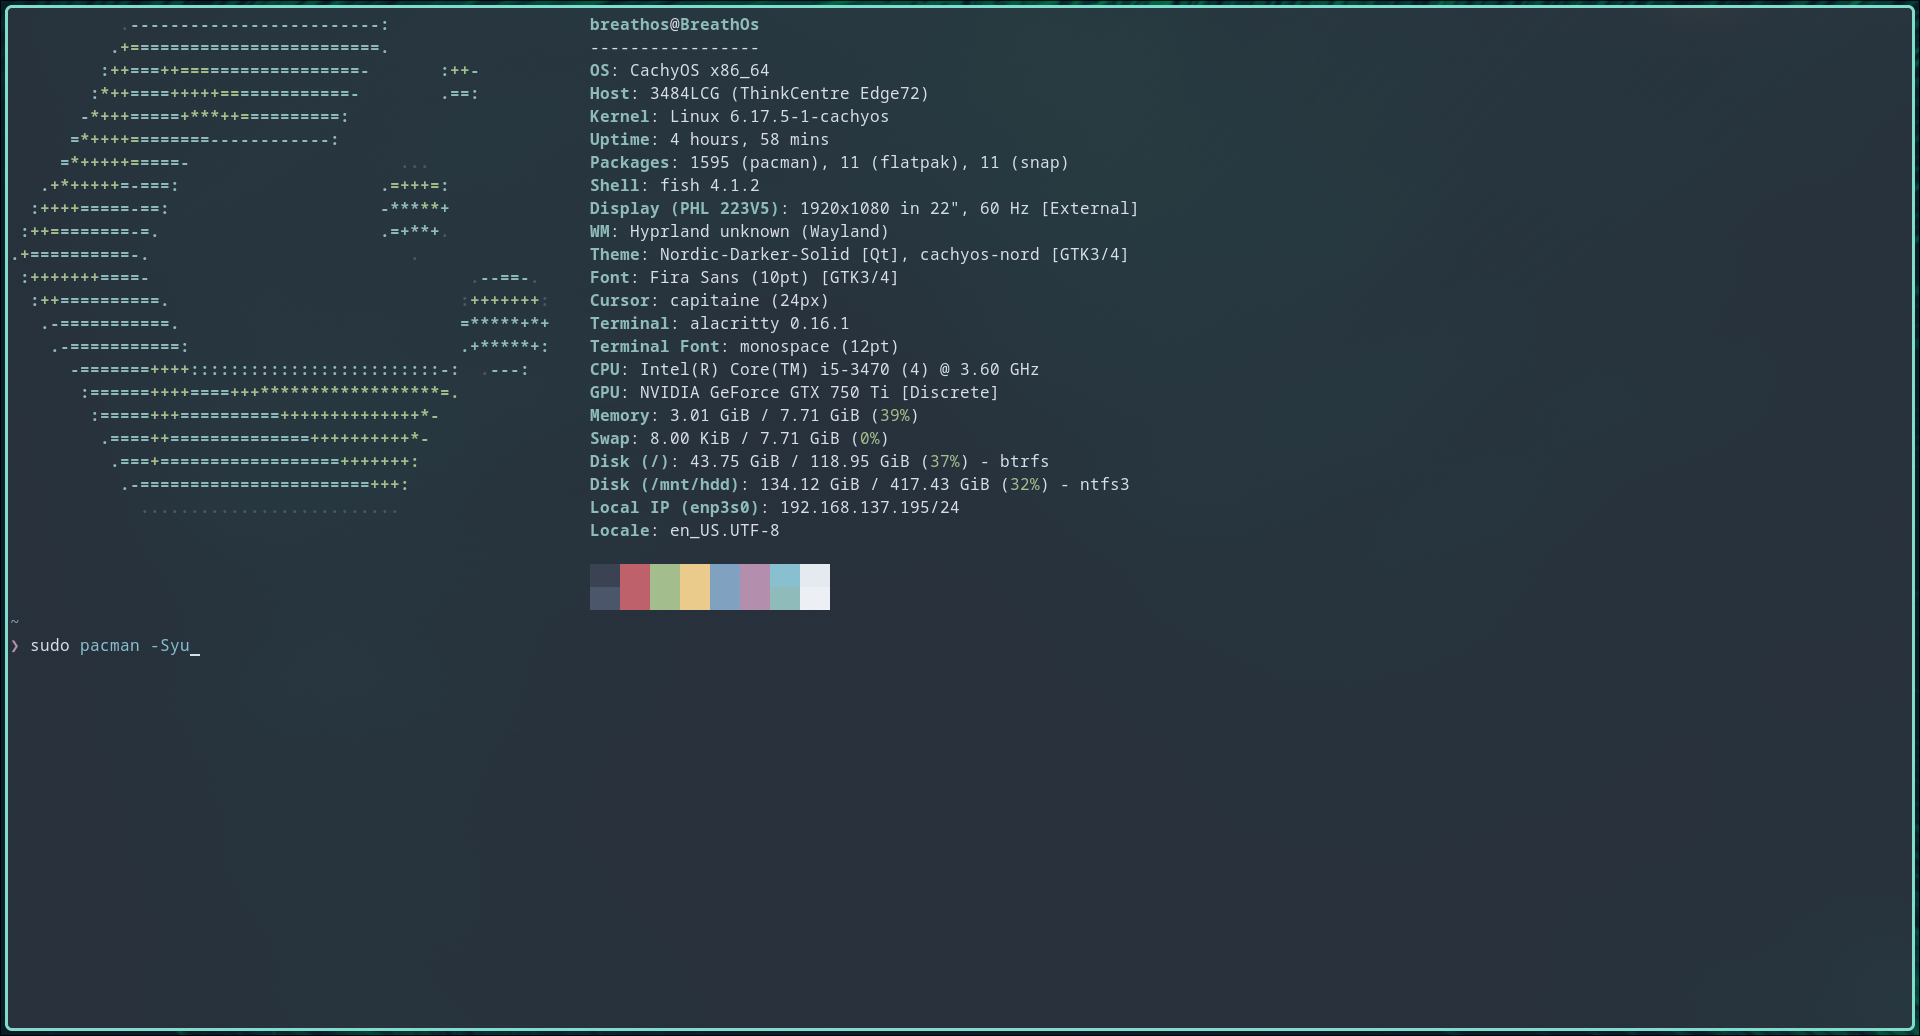Screen dimensions: 1920x1036
Task: Click the Uptime: 4 hours, 58 mins line
Action: point(708,139)
